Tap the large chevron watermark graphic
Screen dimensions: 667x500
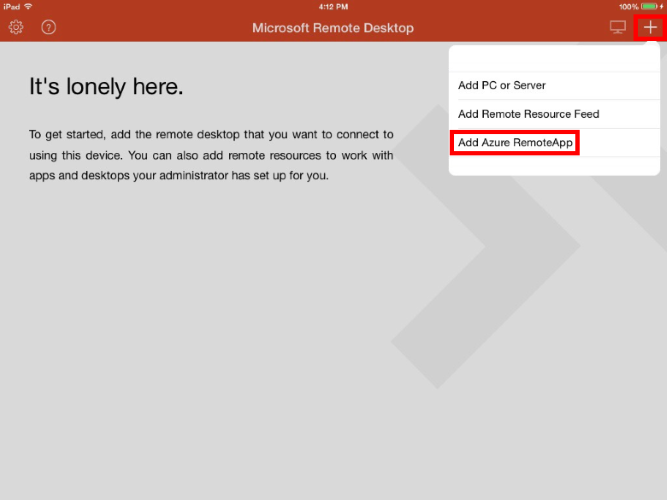pos(486,247)
